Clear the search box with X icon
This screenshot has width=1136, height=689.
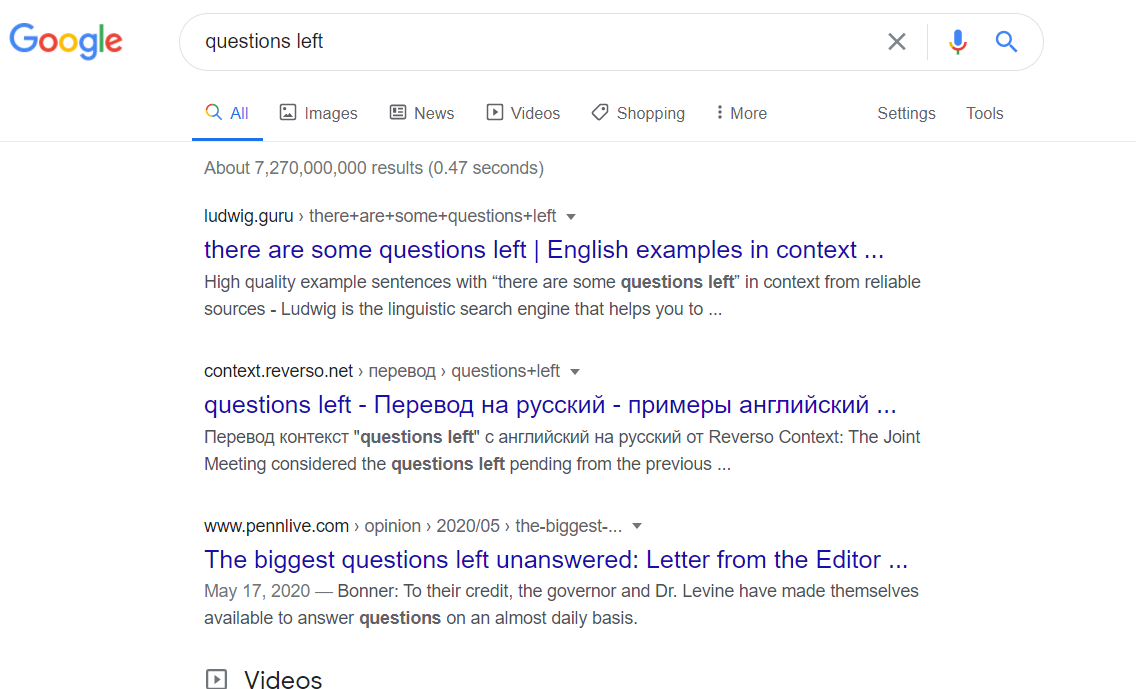897,42
